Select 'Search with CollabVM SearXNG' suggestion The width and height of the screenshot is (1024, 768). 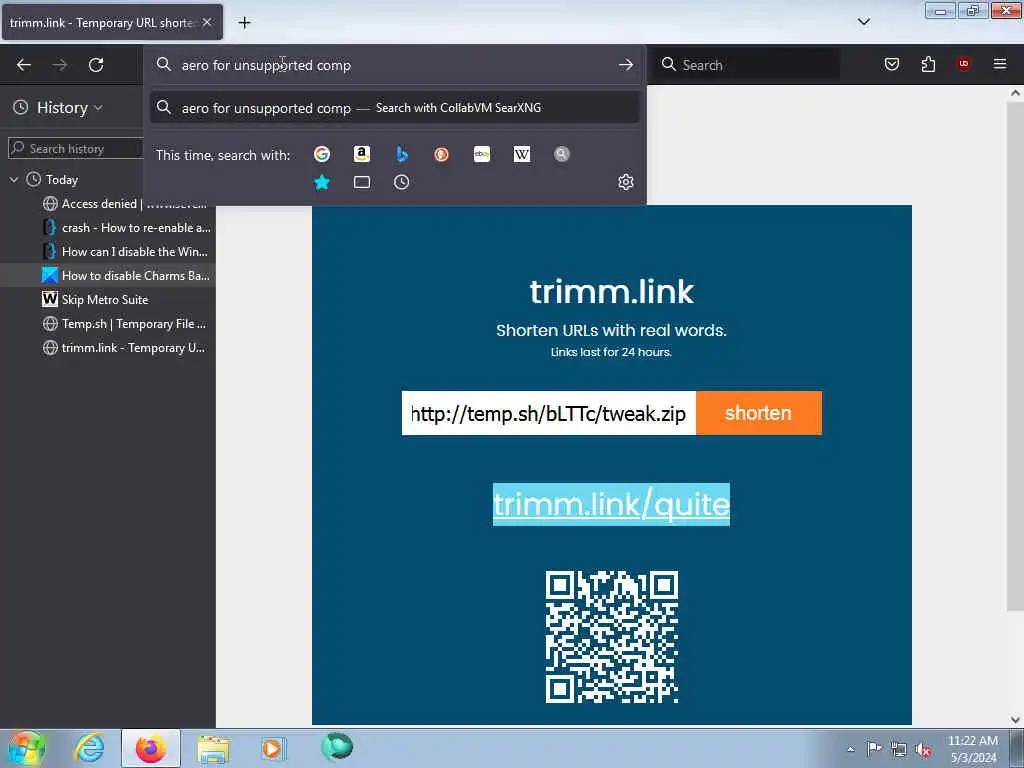(x=394, y=108)
